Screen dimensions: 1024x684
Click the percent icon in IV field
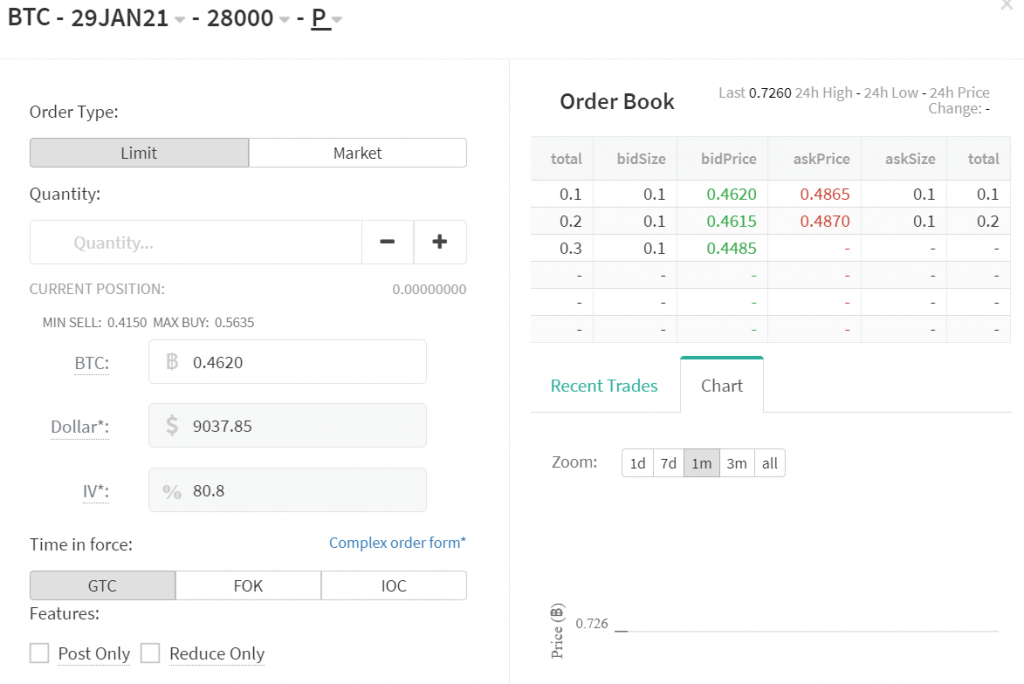click(x=172, y=491)
